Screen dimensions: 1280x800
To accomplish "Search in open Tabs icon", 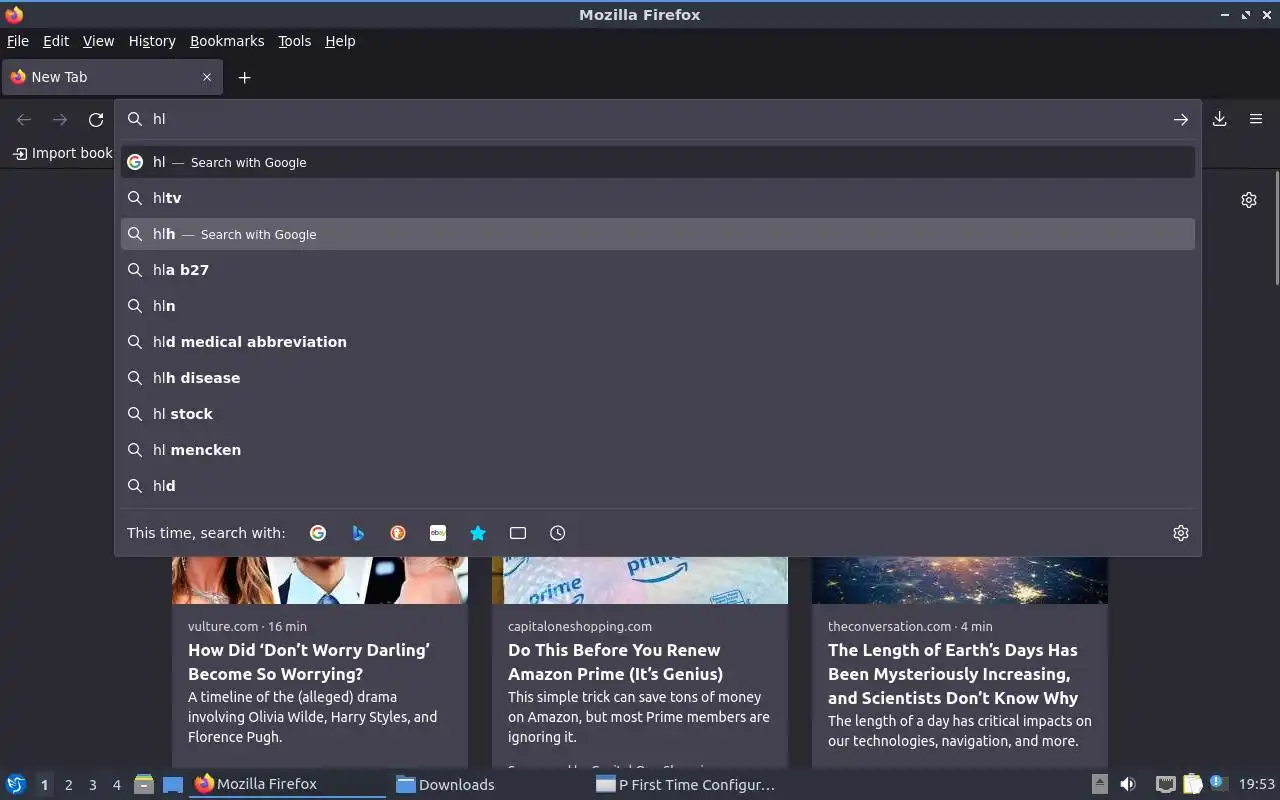I will pos(518,533).
